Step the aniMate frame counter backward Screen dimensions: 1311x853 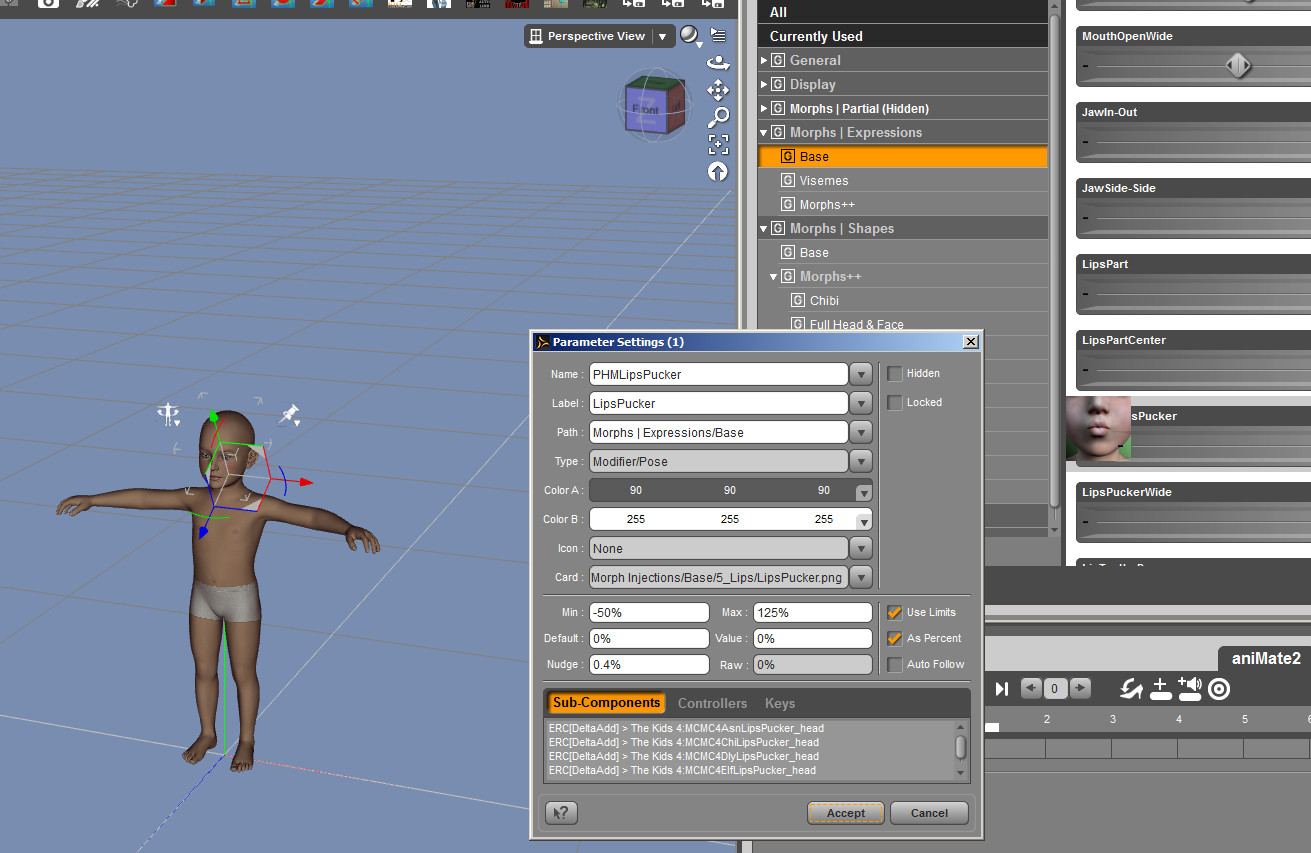point(1031,688)
